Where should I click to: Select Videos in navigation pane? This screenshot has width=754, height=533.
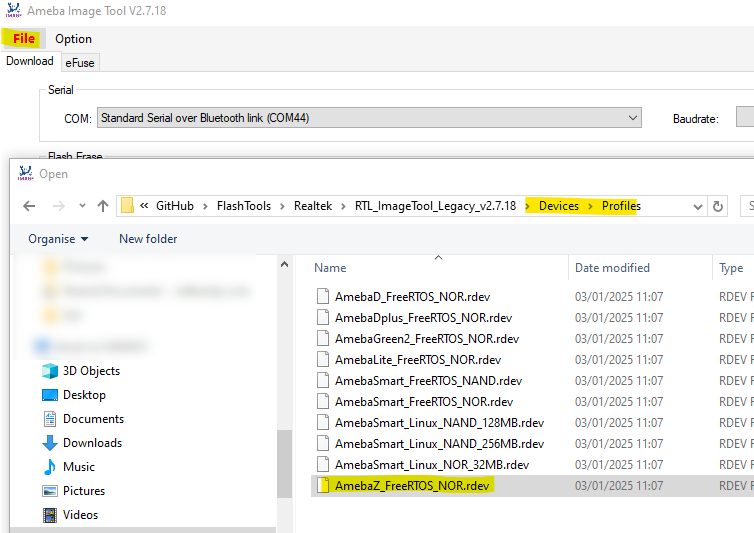pyautogui.click(x=80, y=515)
